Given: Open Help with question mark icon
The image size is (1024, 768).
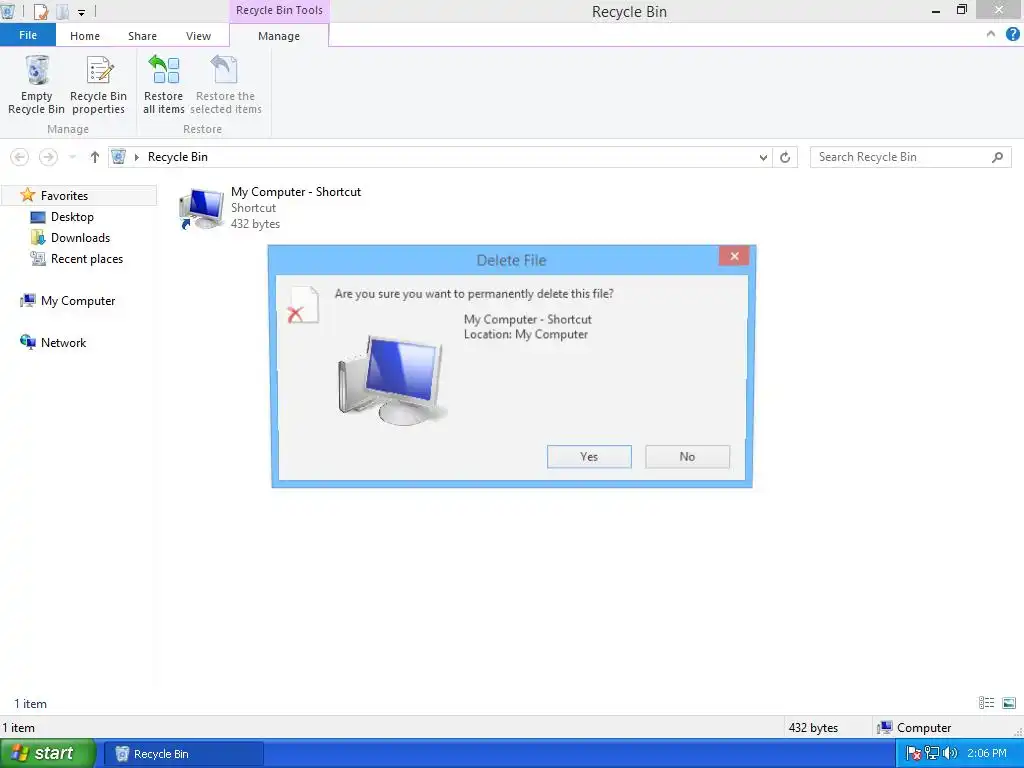Looking at the screenshot, I should pyautogui.click(x=1012, y=34).
